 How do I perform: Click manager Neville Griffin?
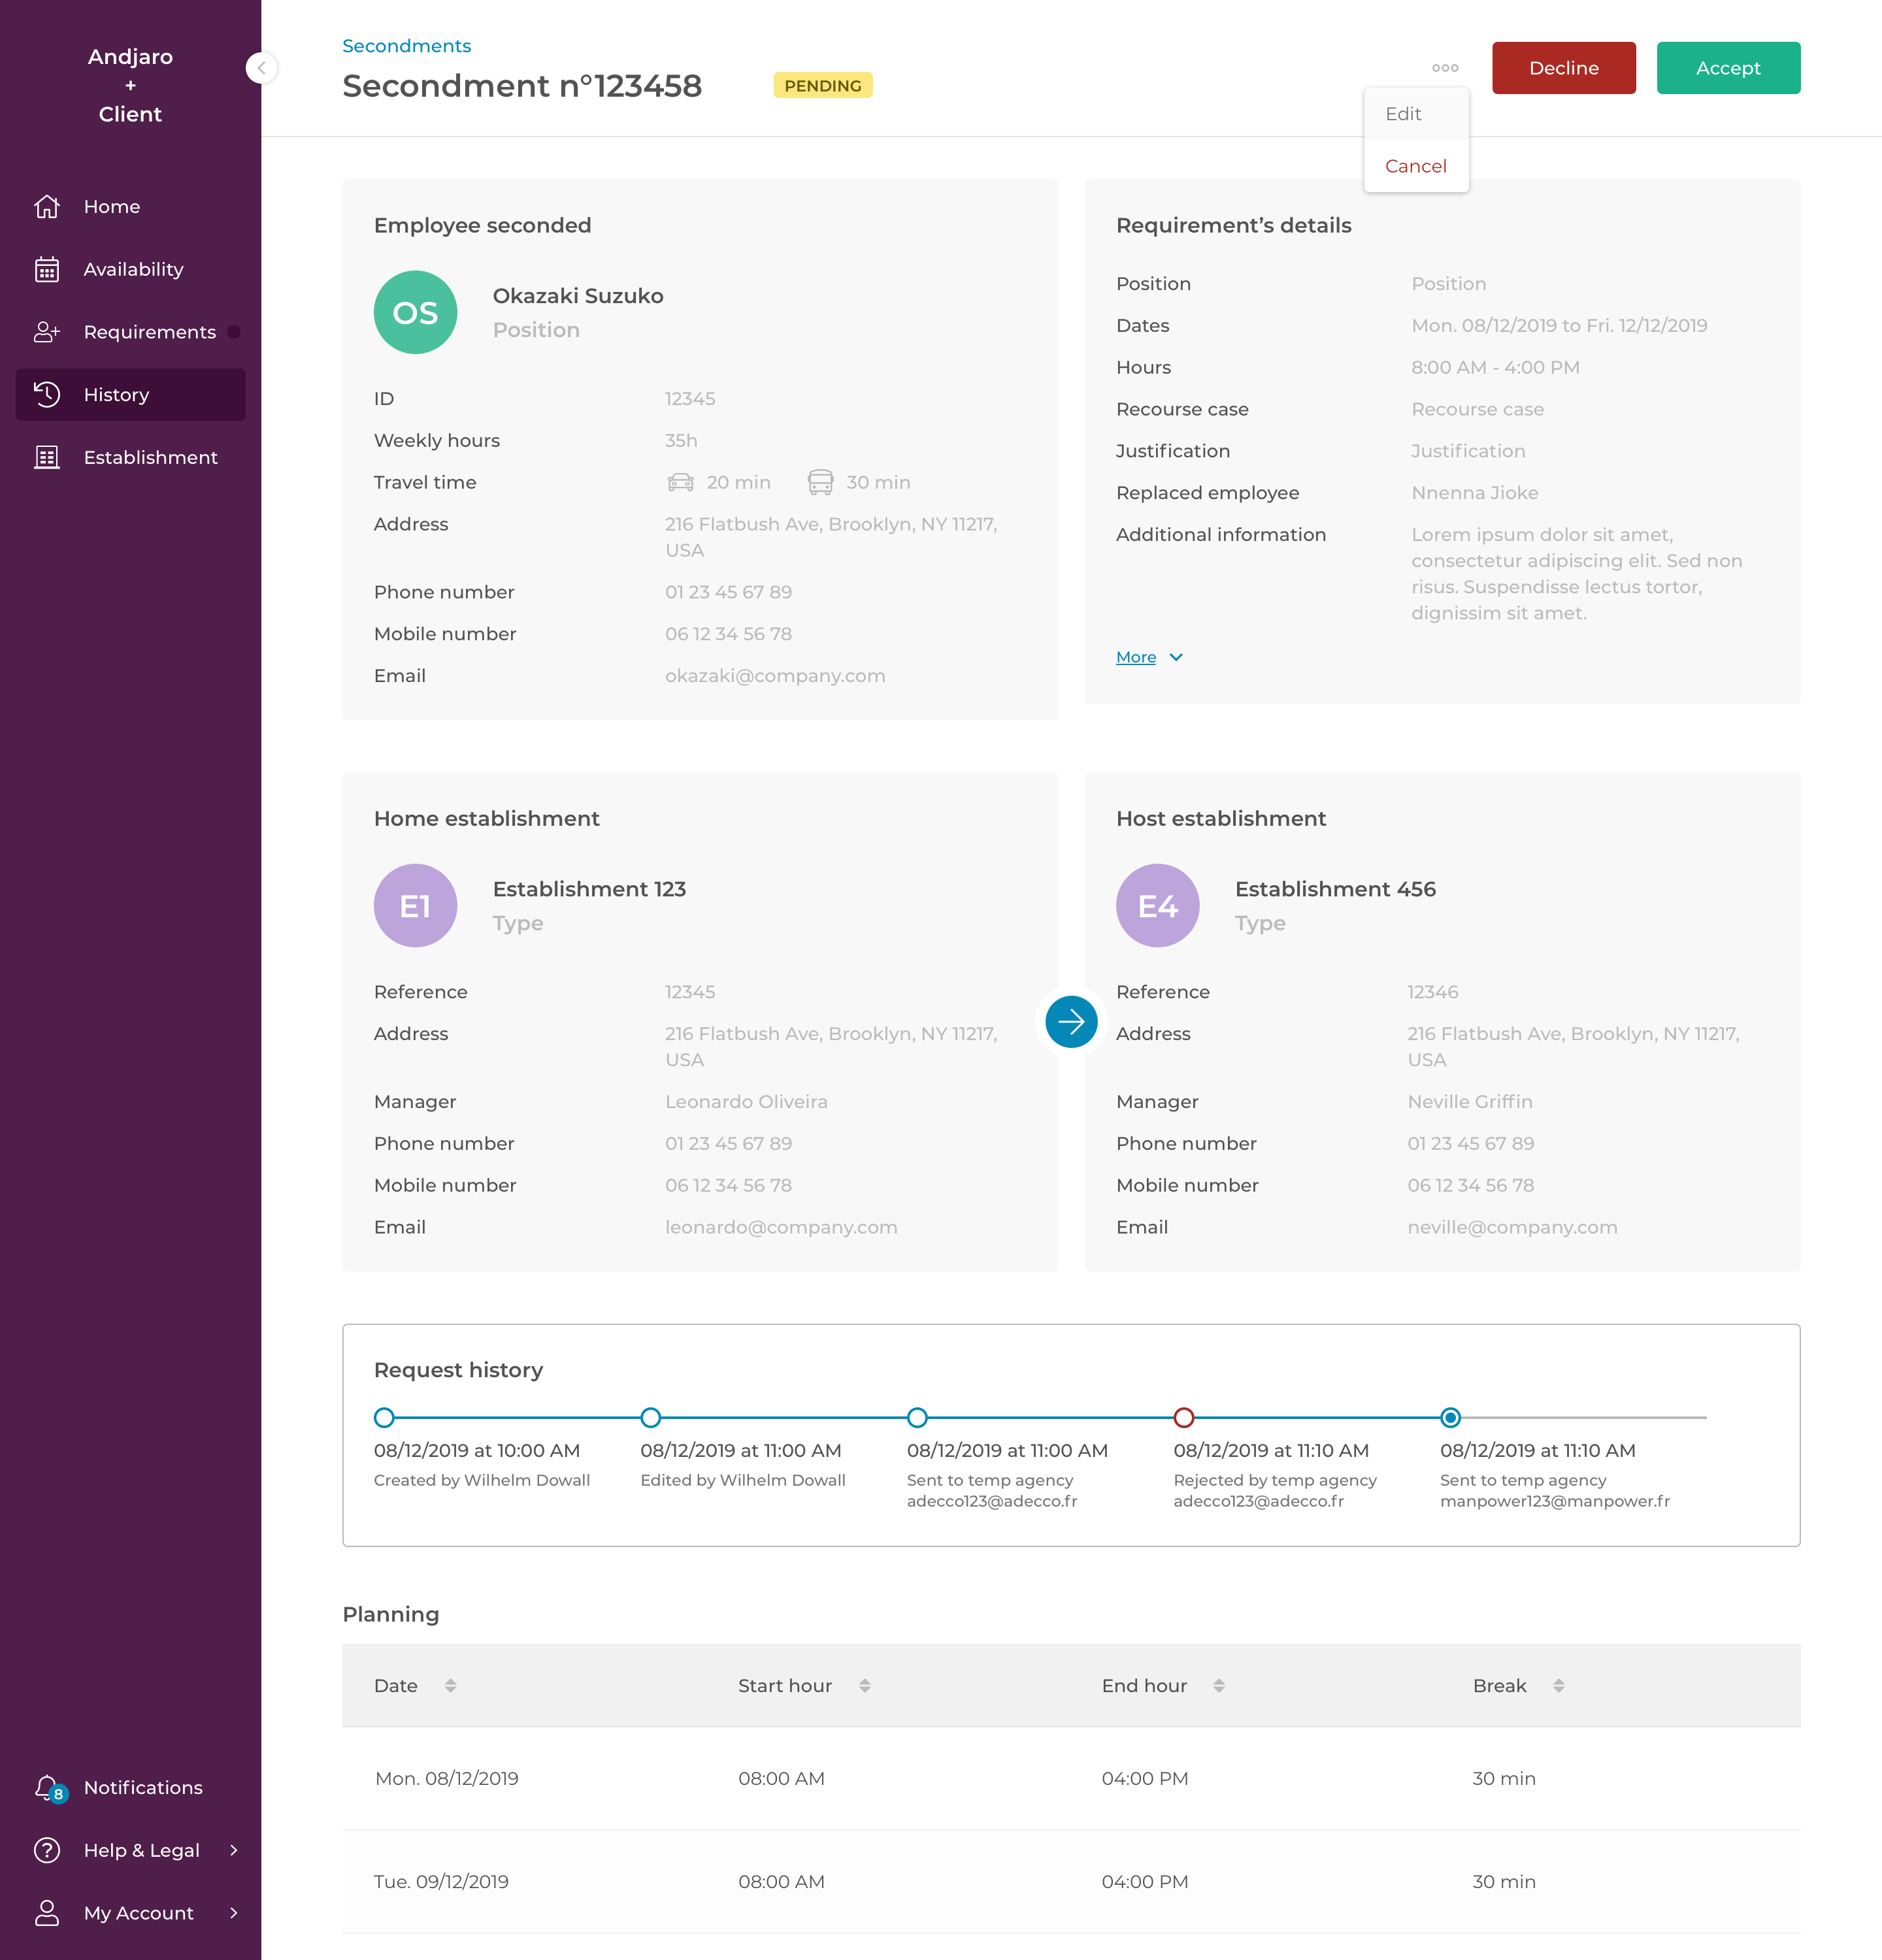(x=1470, y=1102)
